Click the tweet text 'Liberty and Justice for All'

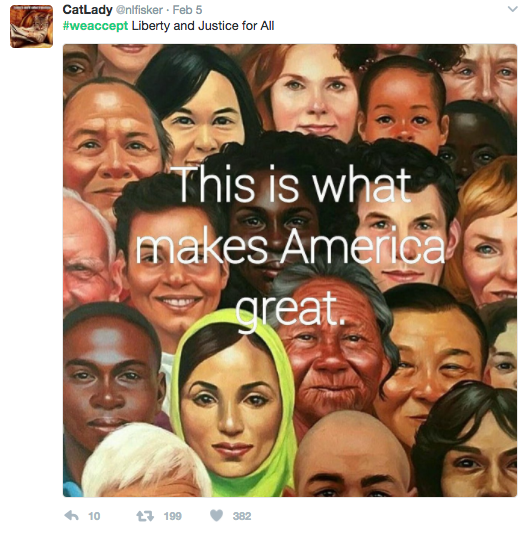(x=203, y=26)
